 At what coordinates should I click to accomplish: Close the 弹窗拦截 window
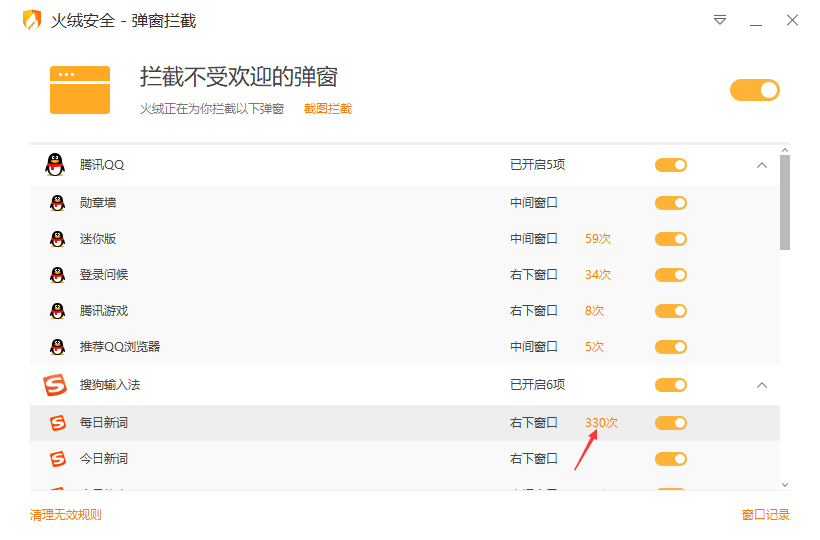tap(792, 20)
